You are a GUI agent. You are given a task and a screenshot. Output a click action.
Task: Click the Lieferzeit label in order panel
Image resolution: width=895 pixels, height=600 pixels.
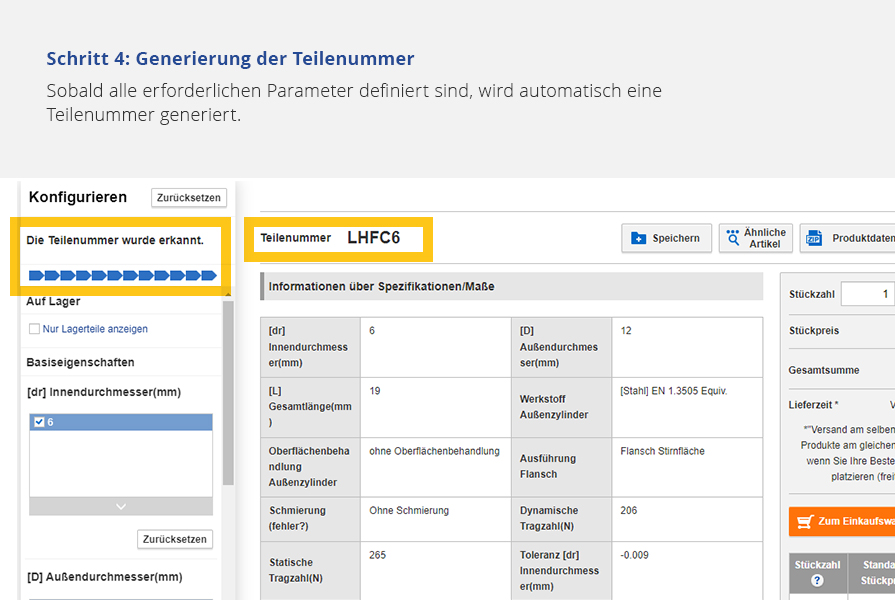(x=813, y=405)
